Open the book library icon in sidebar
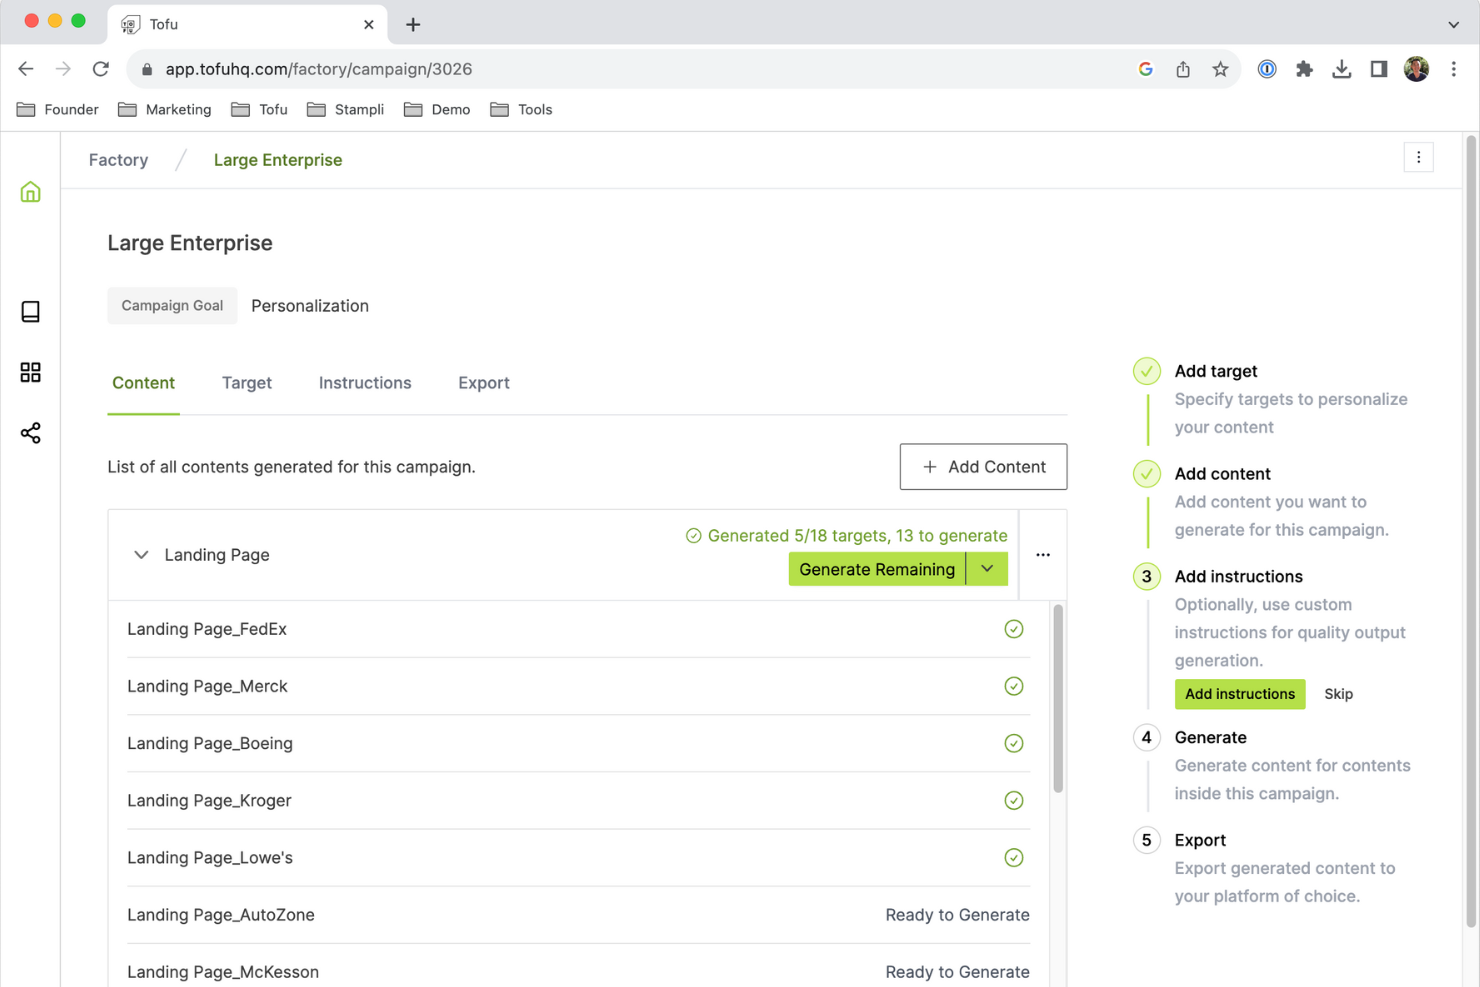 pos(30,312)
